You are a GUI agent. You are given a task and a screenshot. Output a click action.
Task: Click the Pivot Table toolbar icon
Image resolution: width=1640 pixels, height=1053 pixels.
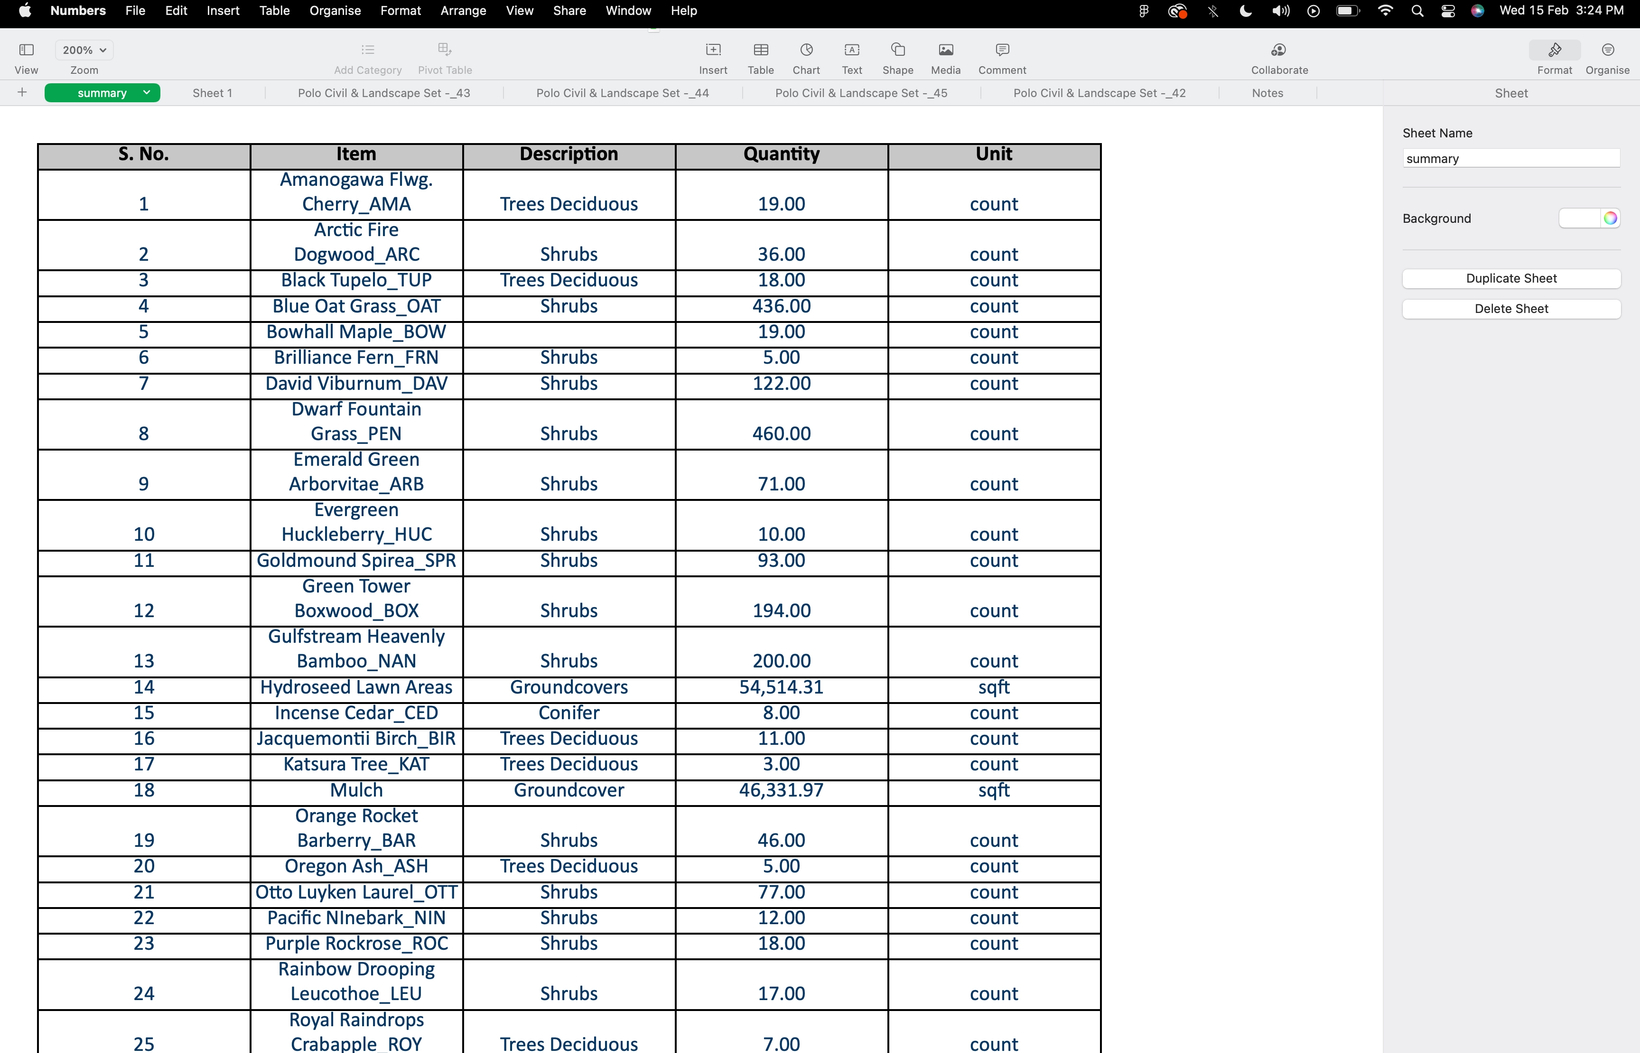tap(445, 50)
